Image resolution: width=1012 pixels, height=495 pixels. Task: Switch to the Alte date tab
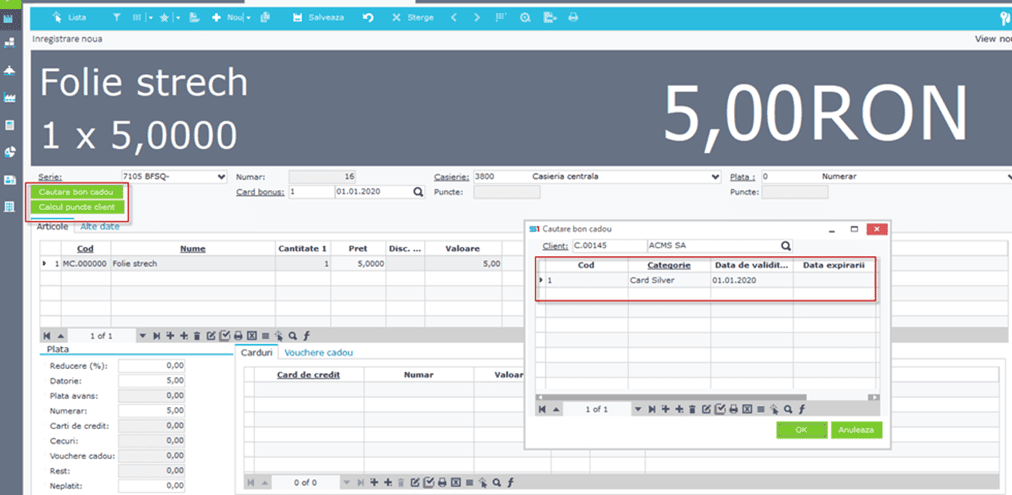(x=100, y=227)
